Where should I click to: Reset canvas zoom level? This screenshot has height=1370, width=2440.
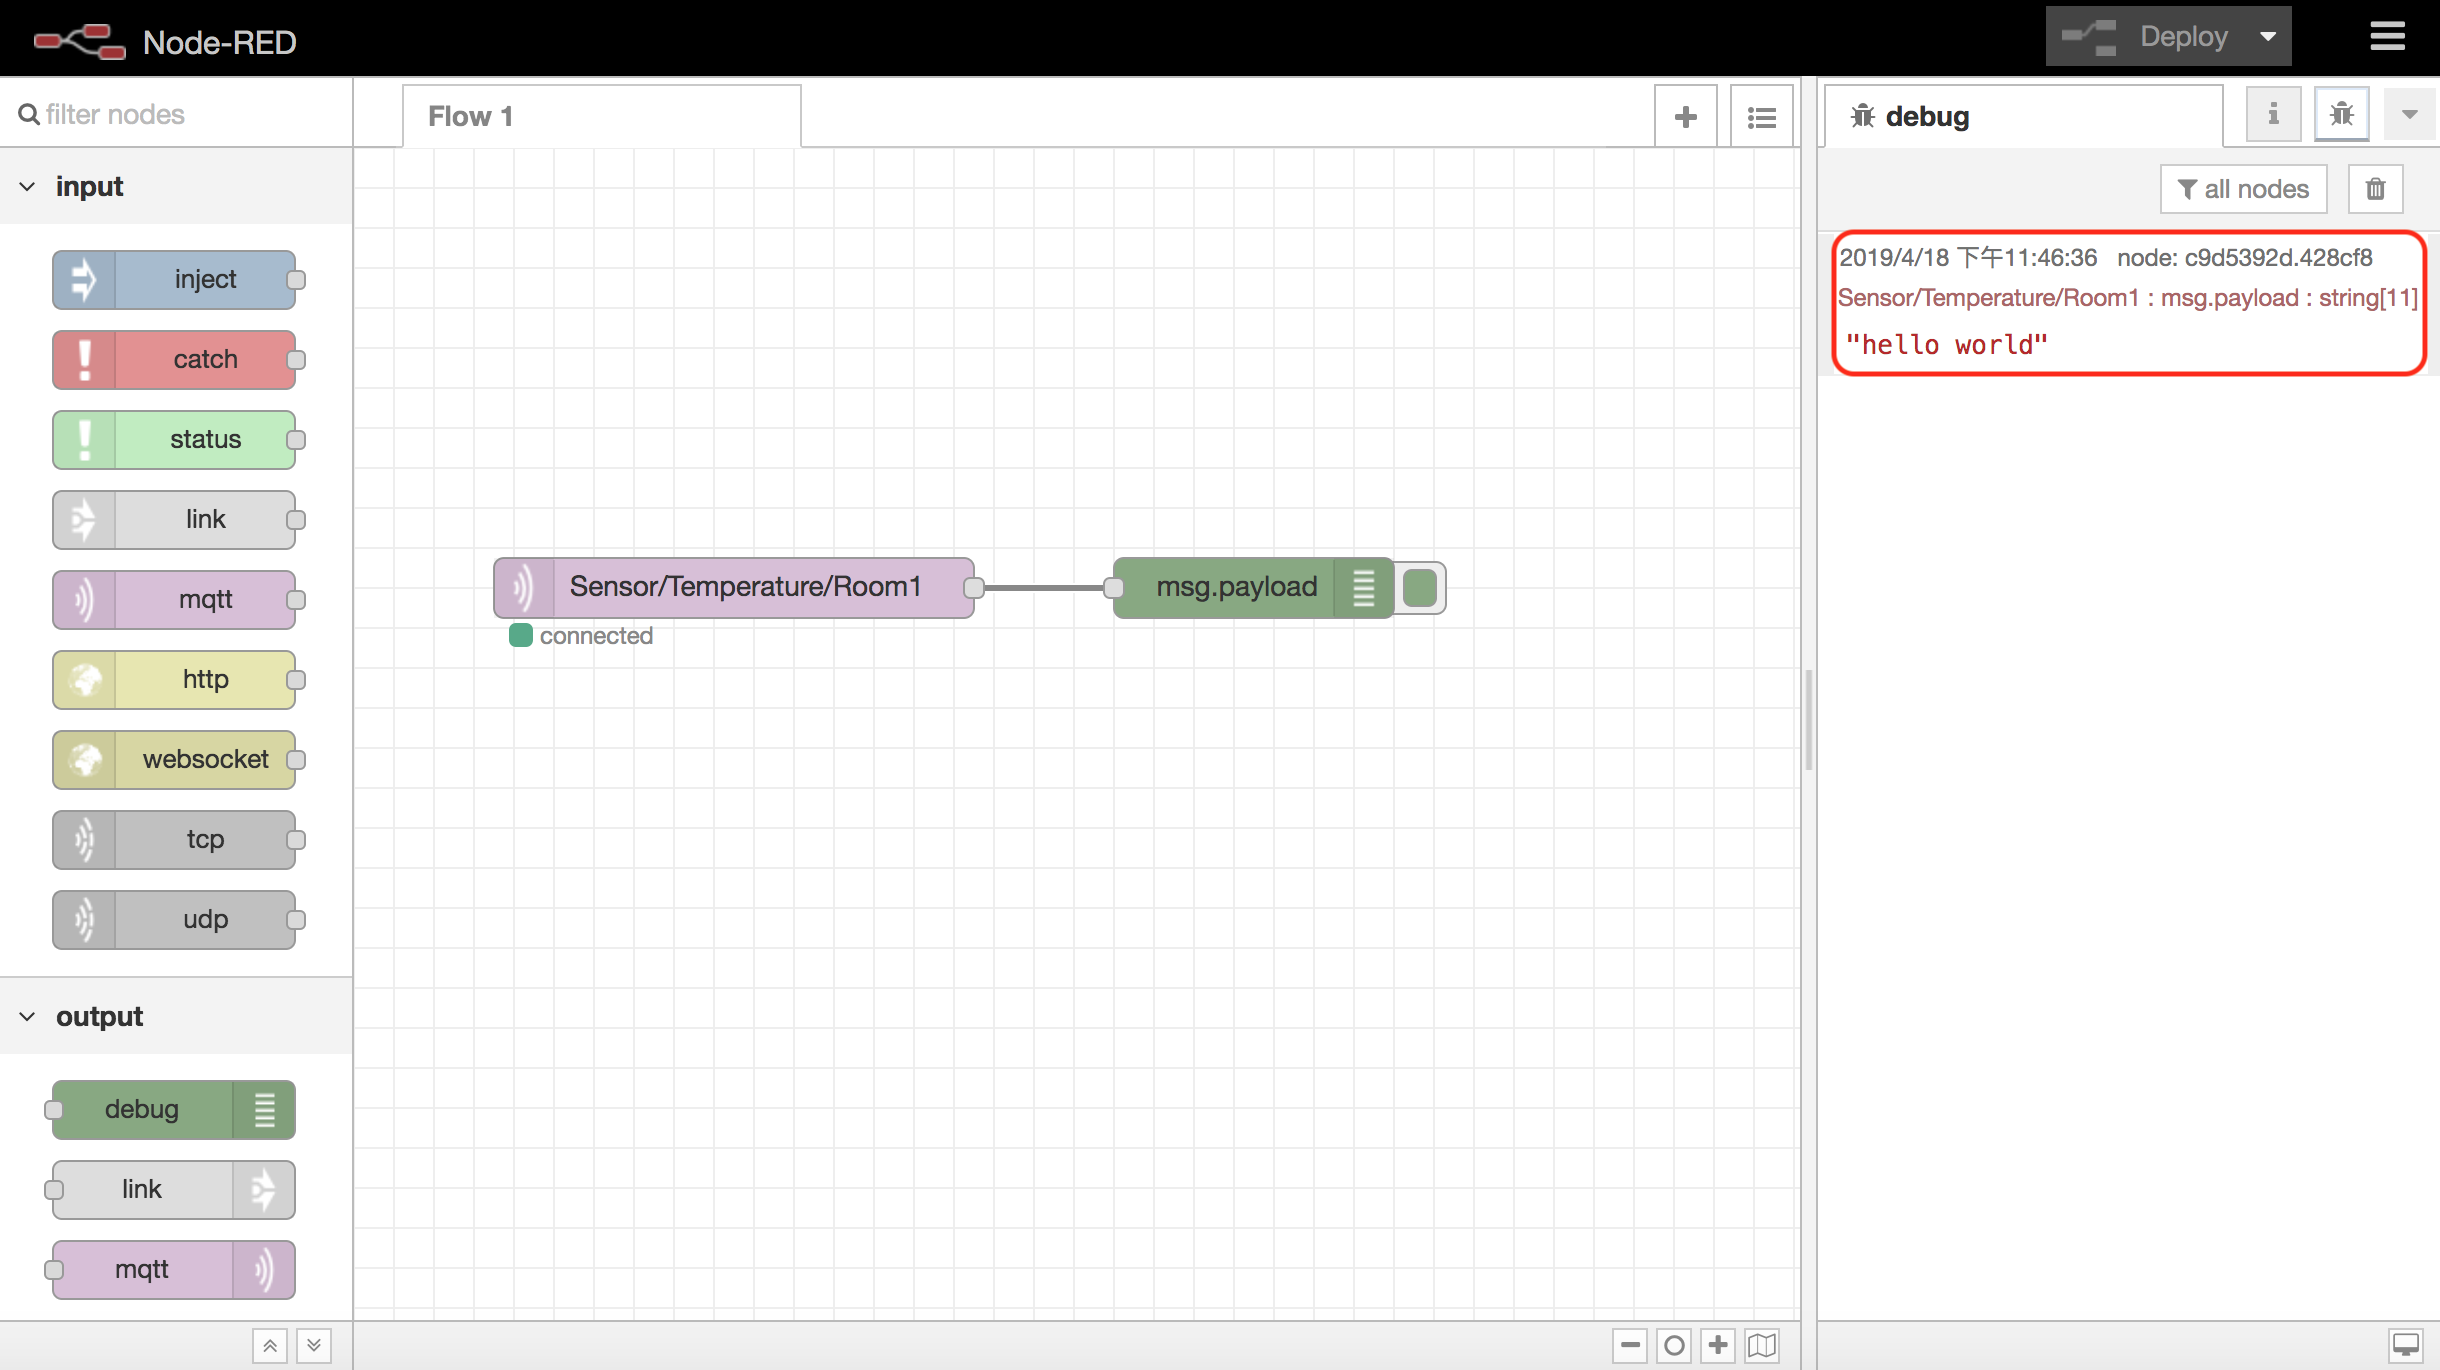1674,1345
